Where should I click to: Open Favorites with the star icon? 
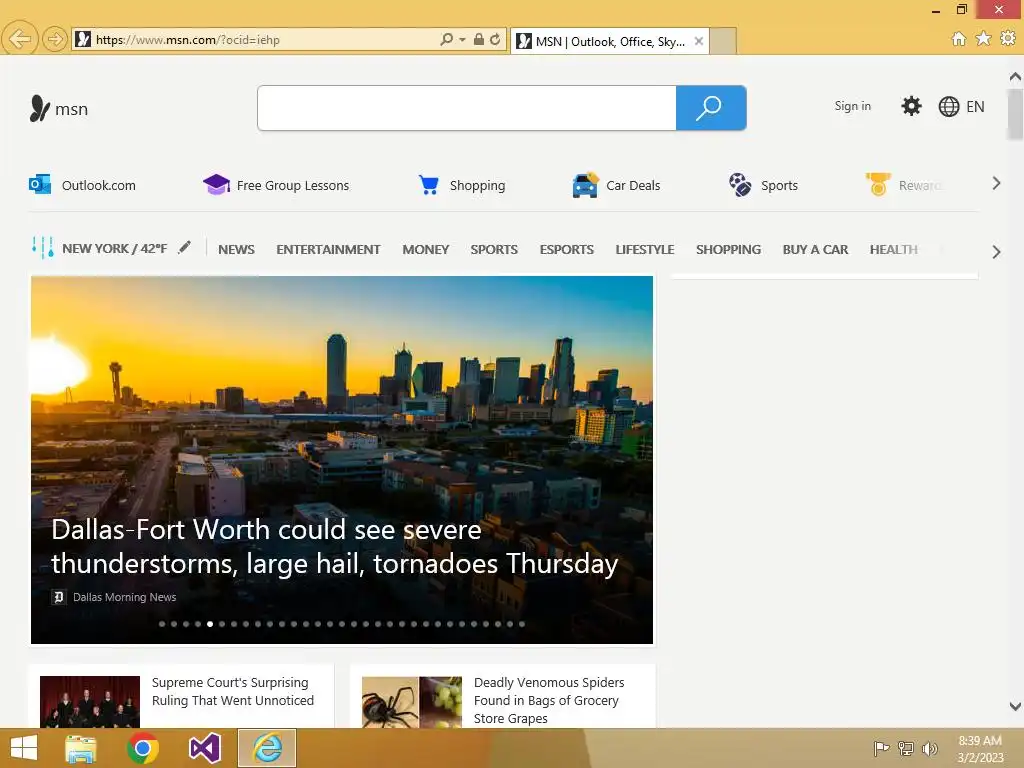click(984, 39)
